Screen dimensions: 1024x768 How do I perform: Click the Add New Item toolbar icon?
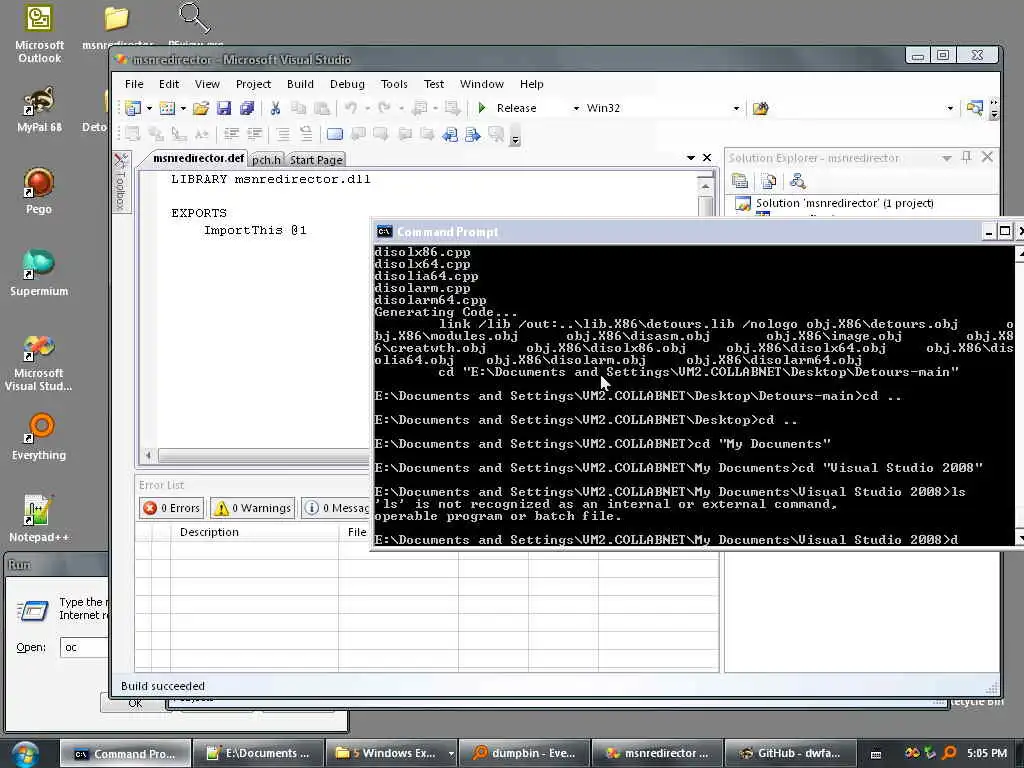click(x=167, y=108)
